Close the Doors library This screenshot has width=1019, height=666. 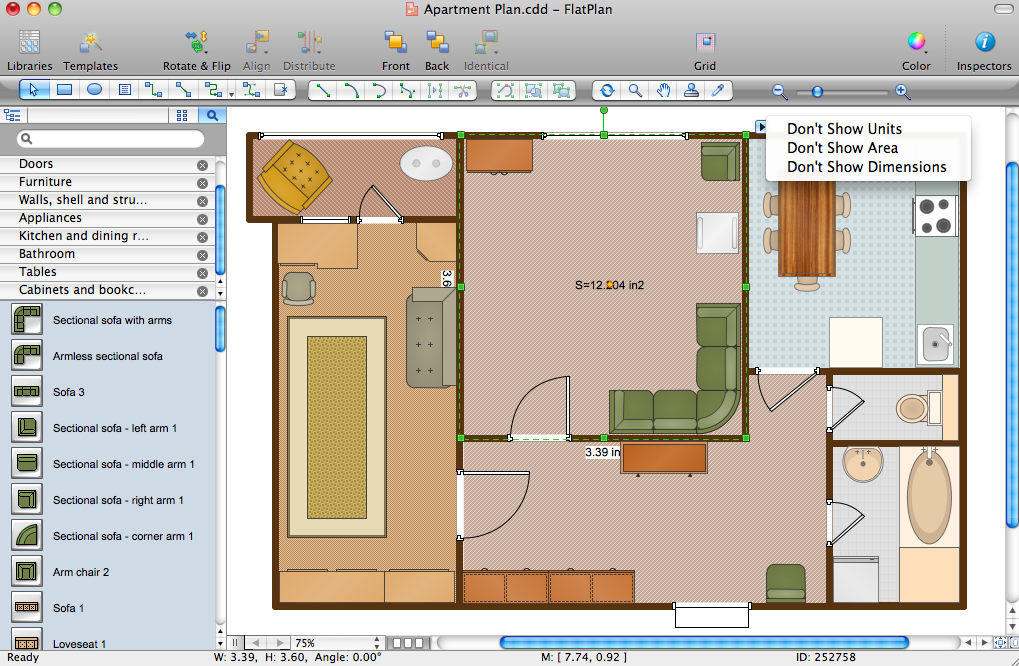202,165
